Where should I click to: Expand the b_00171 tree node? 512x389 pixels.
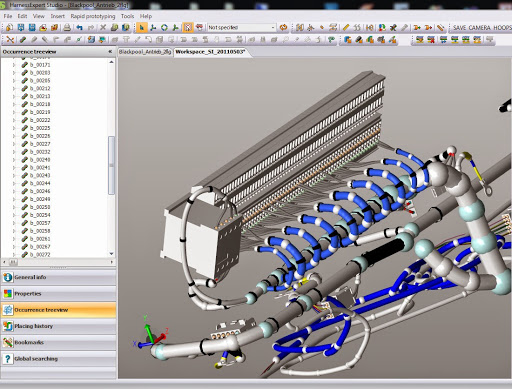coord(14,65)
